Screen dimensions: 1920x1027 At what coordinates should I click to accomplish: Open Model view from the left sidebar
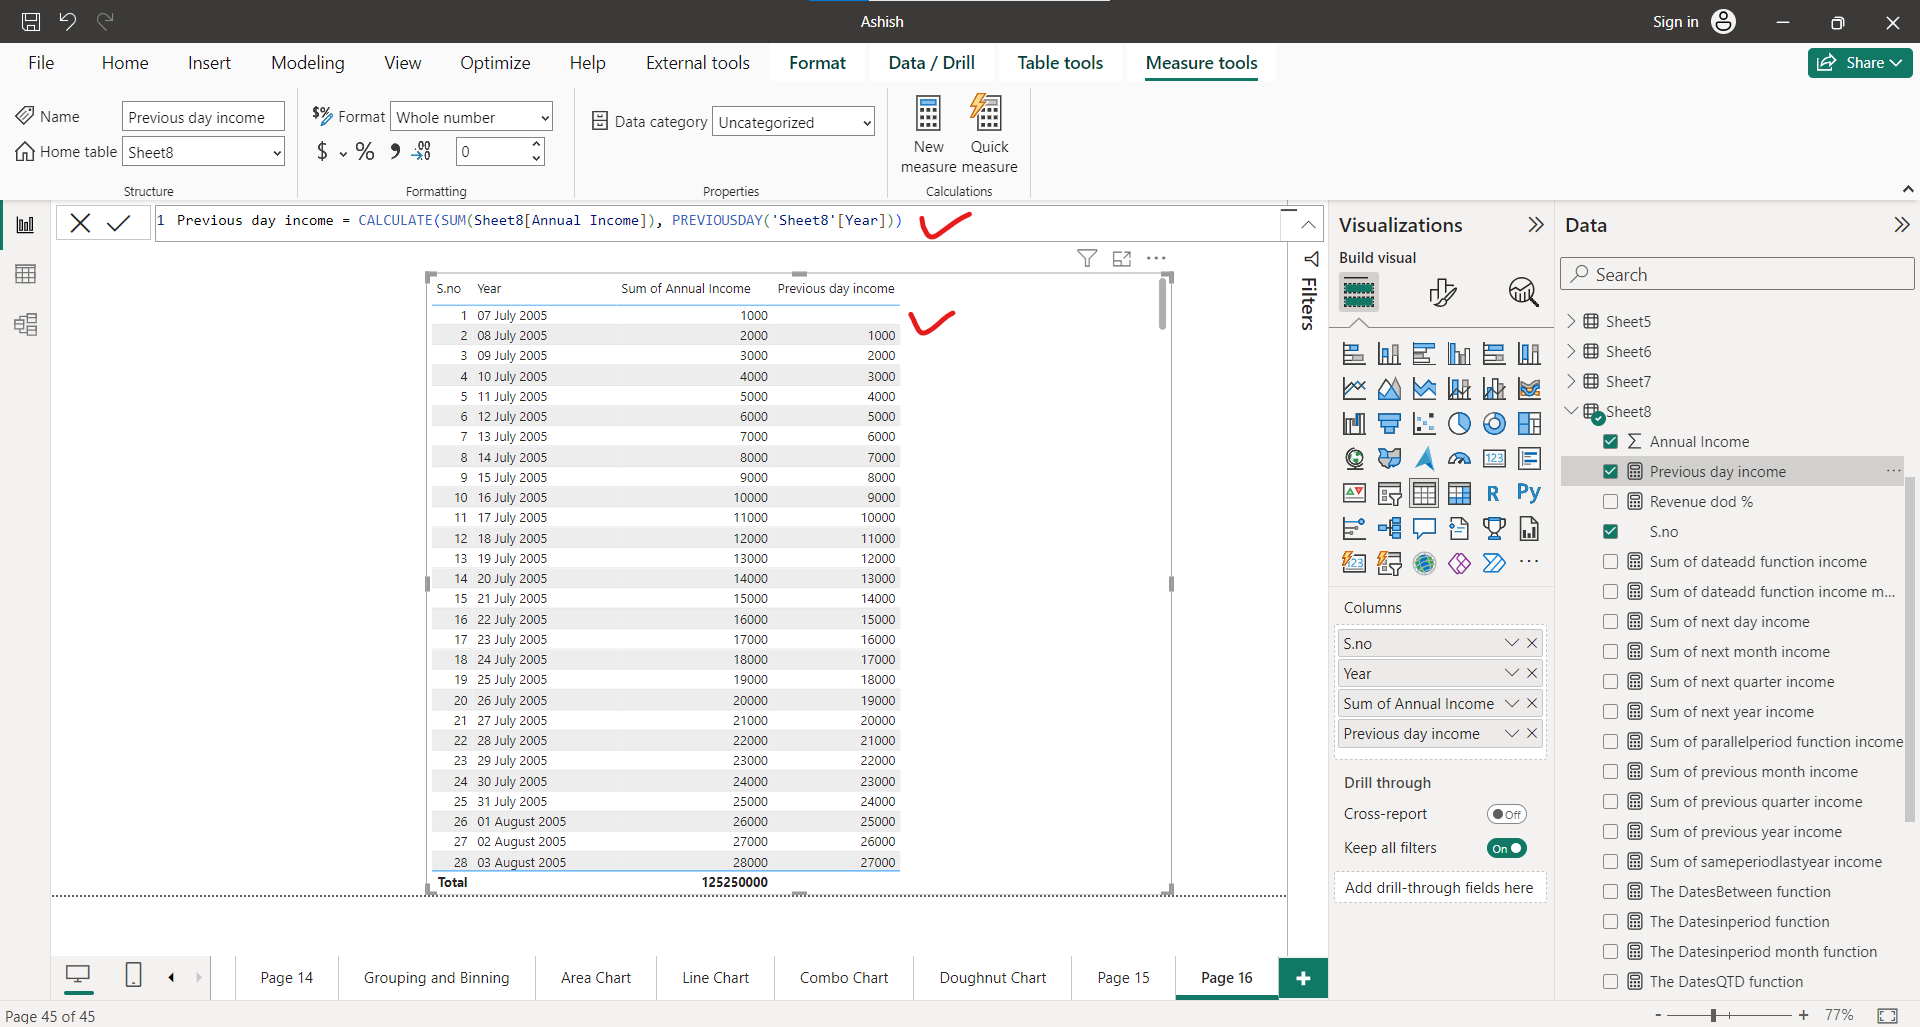pyautogui.click(x=25, y=324)
